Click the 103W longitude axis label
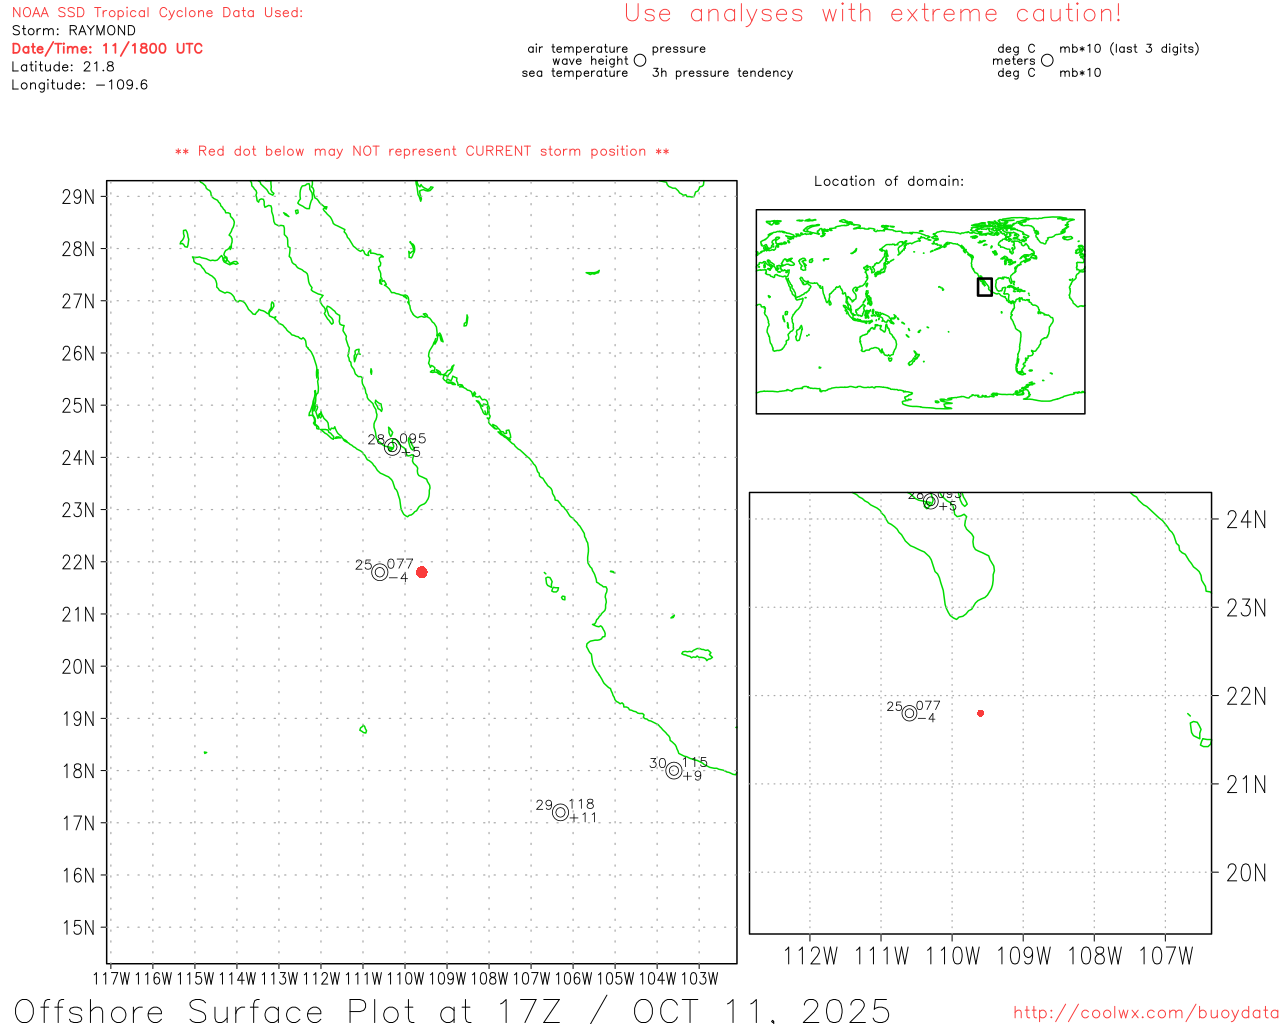This screenshot has width=1280, height=1024. (x=699, y=979)
